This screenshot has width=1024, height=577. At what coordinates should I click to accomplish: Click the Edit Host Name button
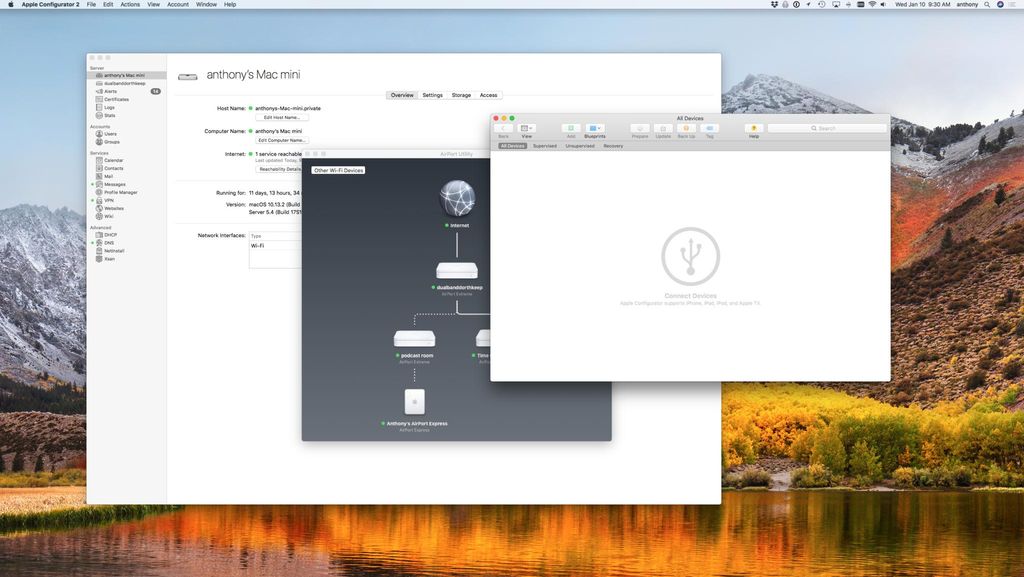281,117
